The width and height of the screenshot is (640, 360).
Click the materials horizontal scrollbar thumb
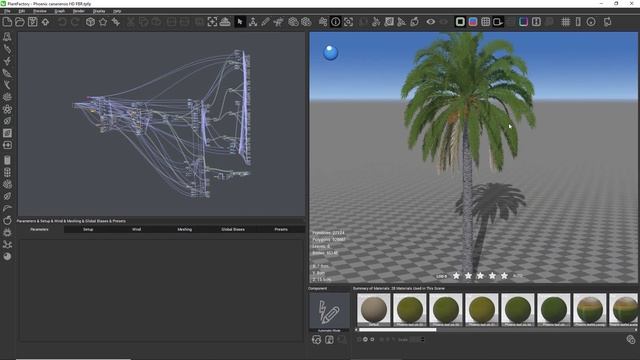point(398,330)
